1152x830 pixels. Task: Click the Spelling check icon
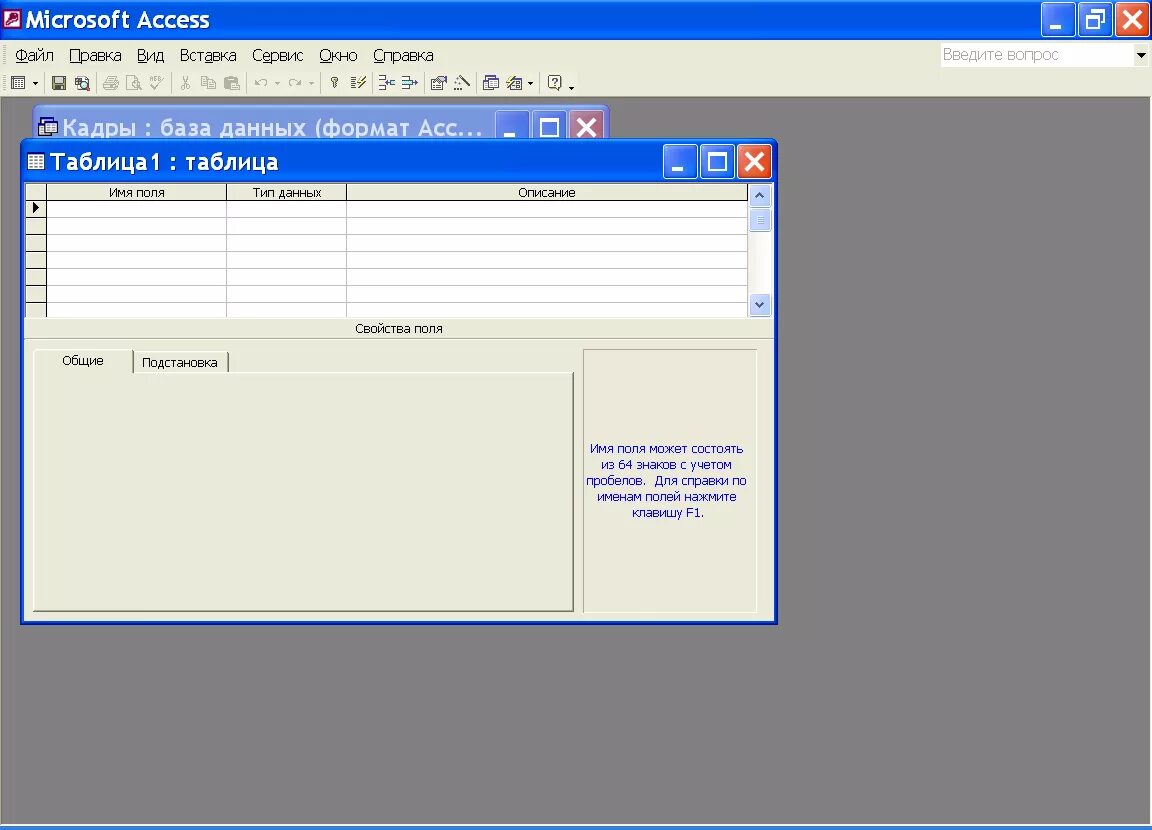pos(156,83)
